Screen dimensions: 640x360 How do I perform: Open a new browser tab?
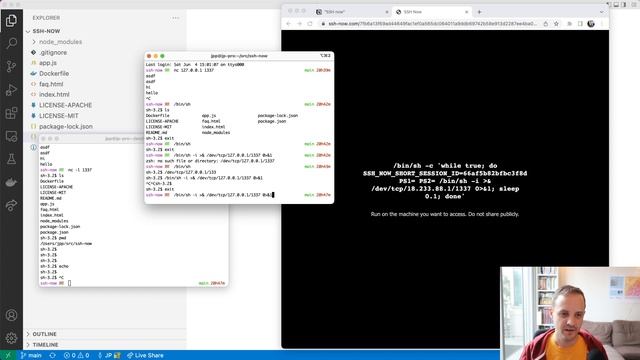click(479, 12)
